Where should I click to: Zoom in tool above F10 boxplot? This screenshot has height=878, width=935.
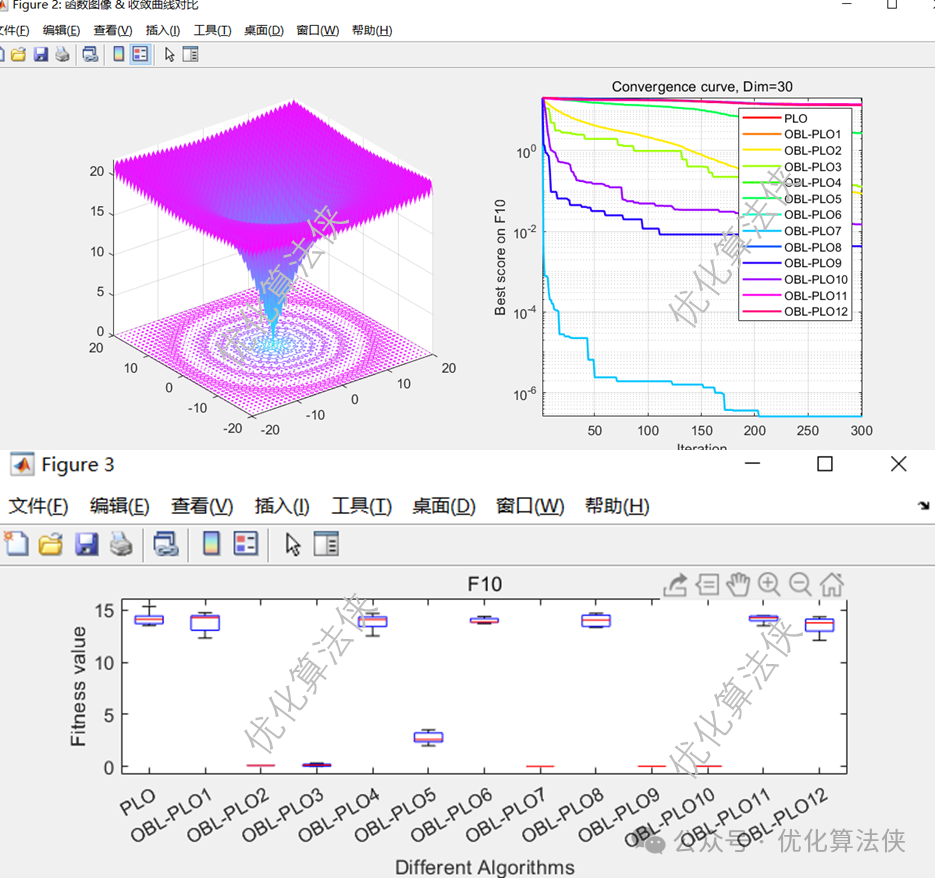pyautogui.click(x=769, y=585)
